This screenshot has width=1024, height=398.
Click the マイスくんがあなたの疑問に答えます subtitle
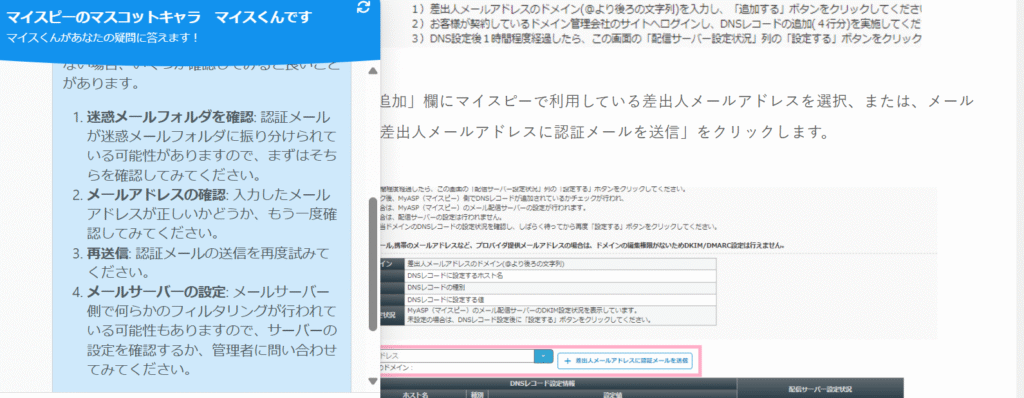(103, 37)
